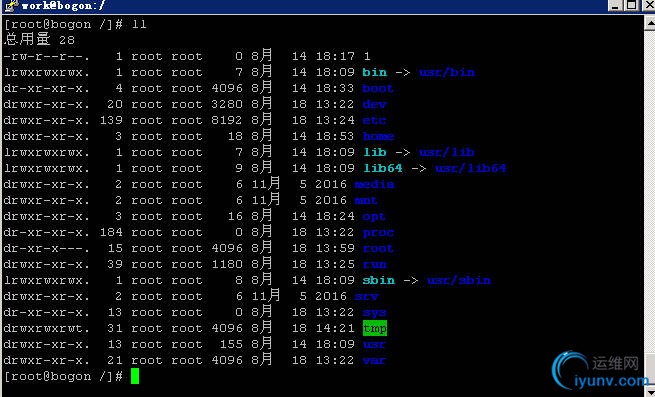The height and width of the screenshot is (397, 655).
Task: Maximize the terminal window
Action: 632,5
